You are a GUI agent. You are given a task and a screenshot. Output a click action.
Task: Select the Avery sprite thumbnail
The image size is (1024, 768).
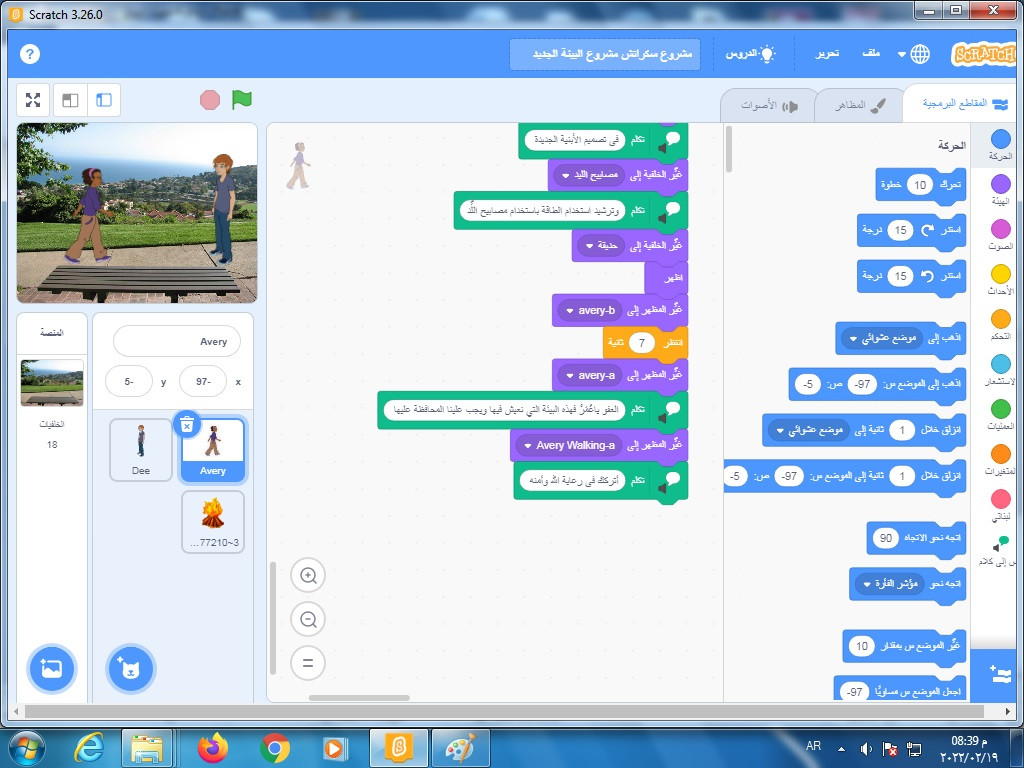tap(213, 449)
